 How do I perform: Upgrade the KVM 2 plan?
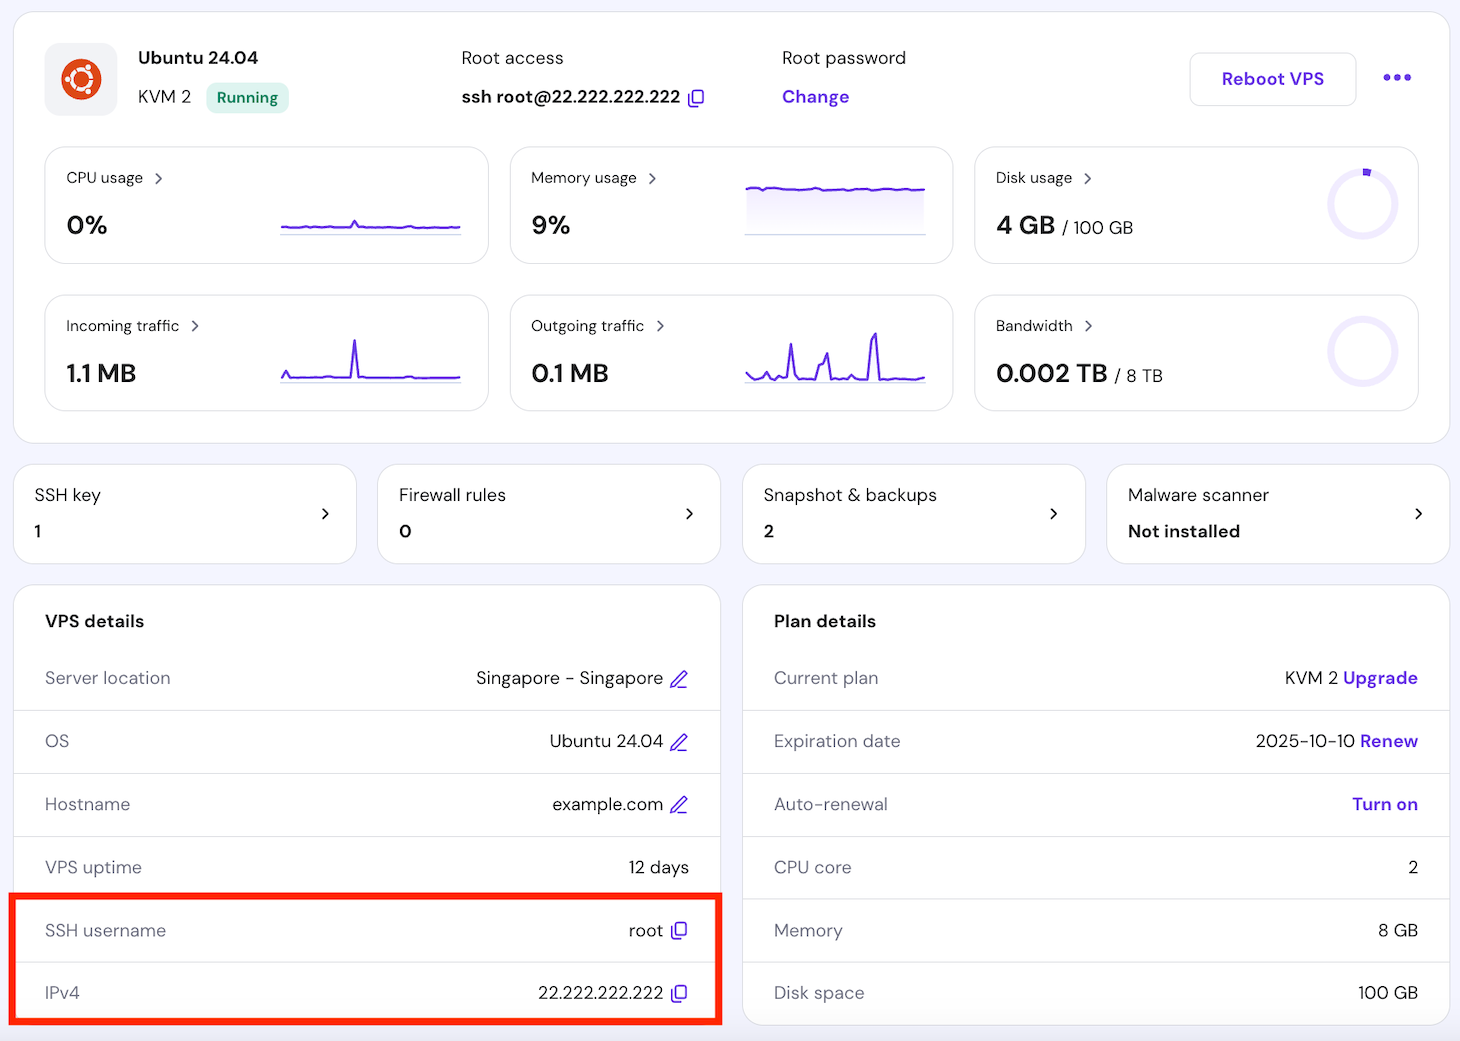[x=1380, y=678]
